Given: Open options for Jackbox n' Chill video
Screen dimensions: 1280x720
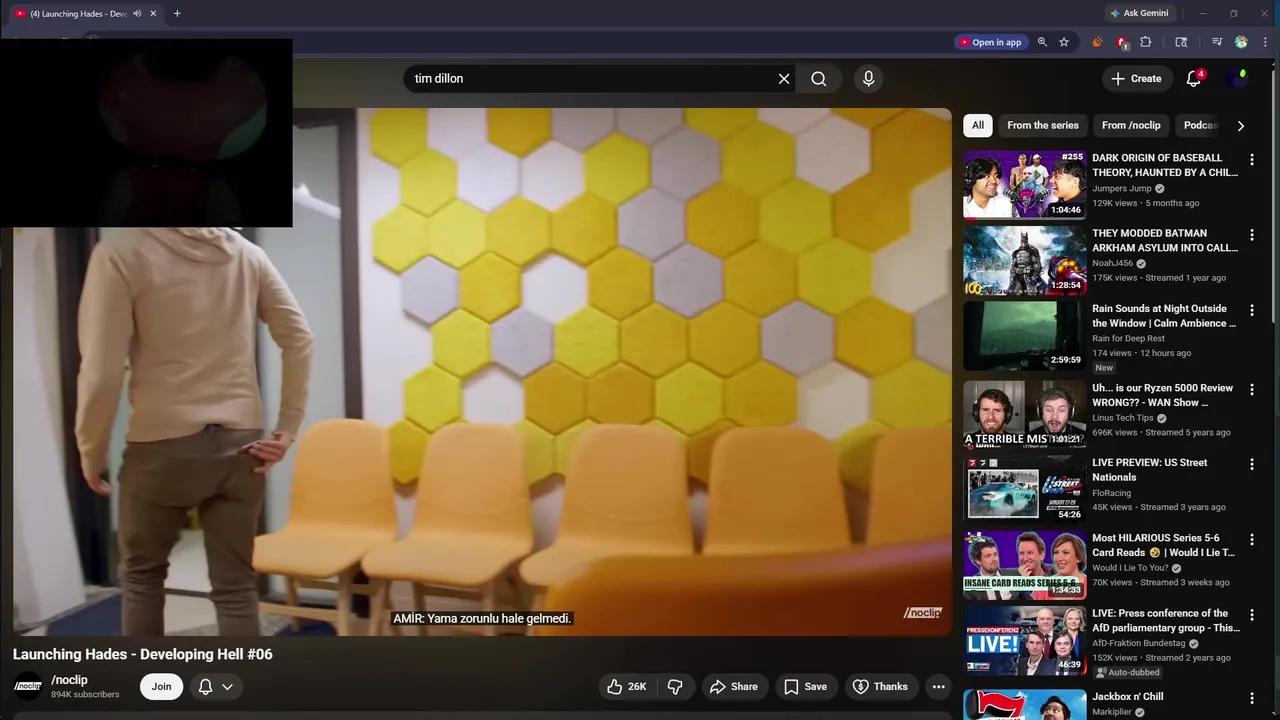Looking at the screenshot, I should [1251, 698].
